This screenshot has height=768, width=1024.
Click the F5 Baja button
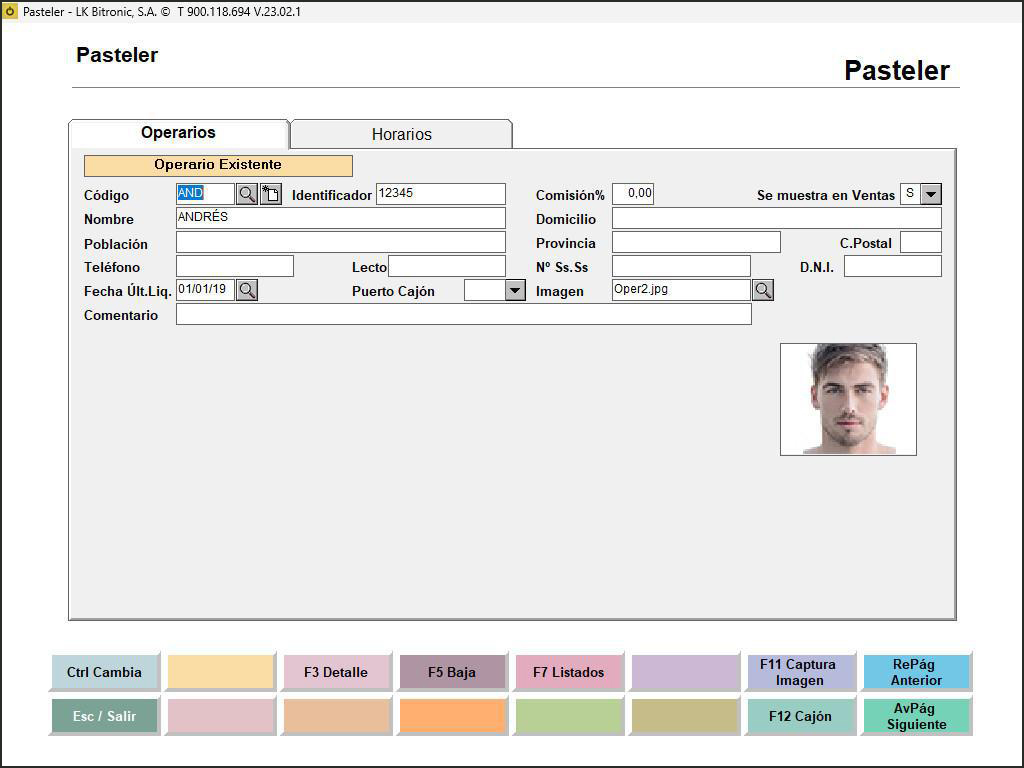point(452,672)
